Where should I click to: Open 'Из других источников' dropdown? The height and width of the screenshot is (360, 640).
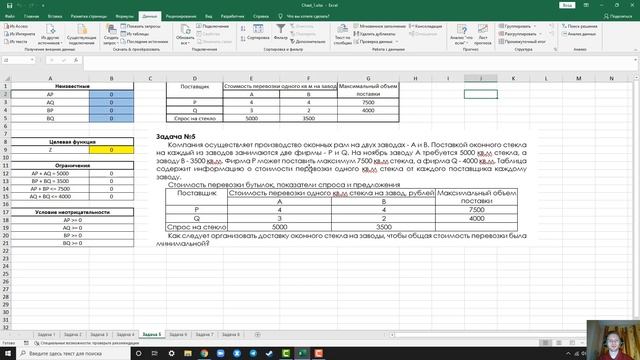tap(50, 34)
